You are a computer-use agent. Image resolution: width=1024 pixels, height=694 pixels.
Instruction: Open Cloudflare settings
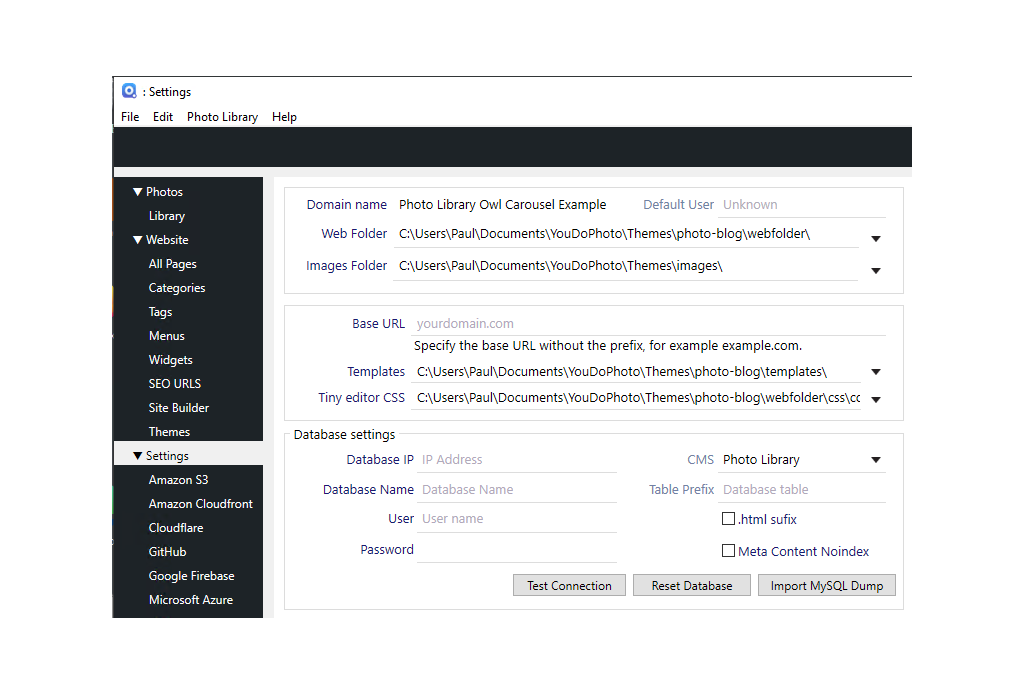[x=176, y=528]
